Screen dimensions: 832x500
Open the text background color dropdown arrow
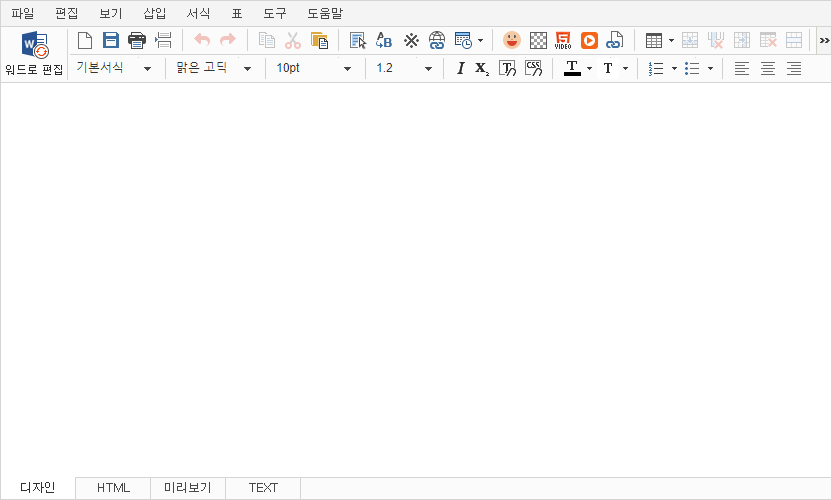click(x=625, y=68)
